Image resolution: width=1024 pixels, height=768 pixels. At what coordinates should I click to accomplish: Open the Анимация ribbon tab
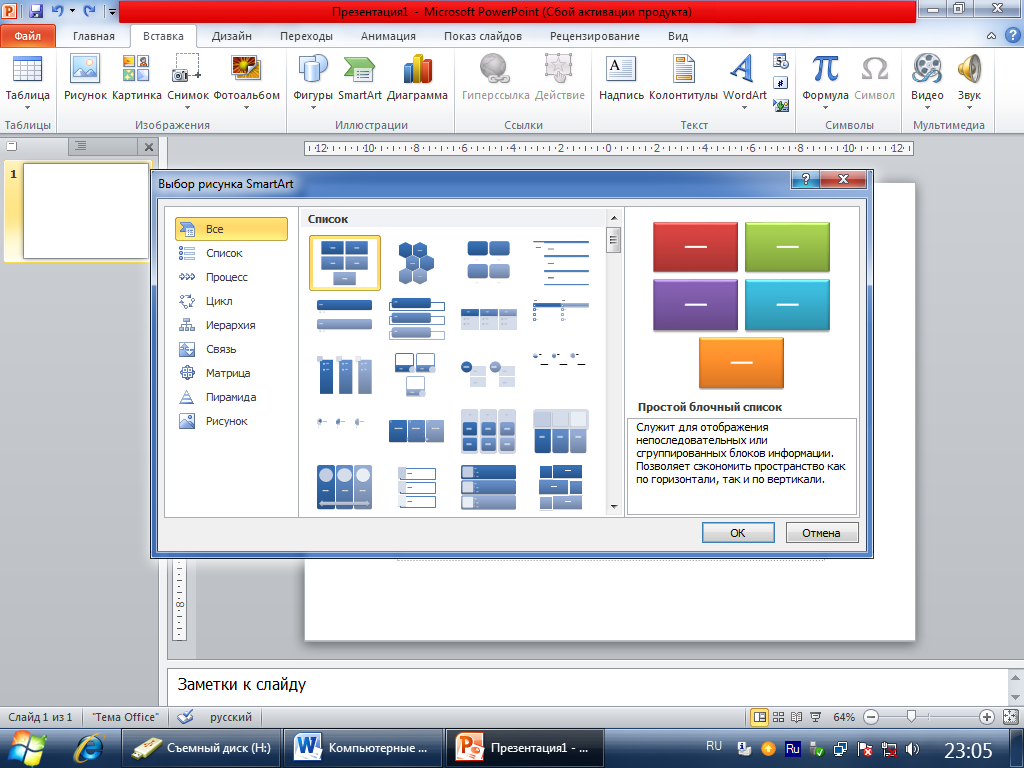click(388, 36)
